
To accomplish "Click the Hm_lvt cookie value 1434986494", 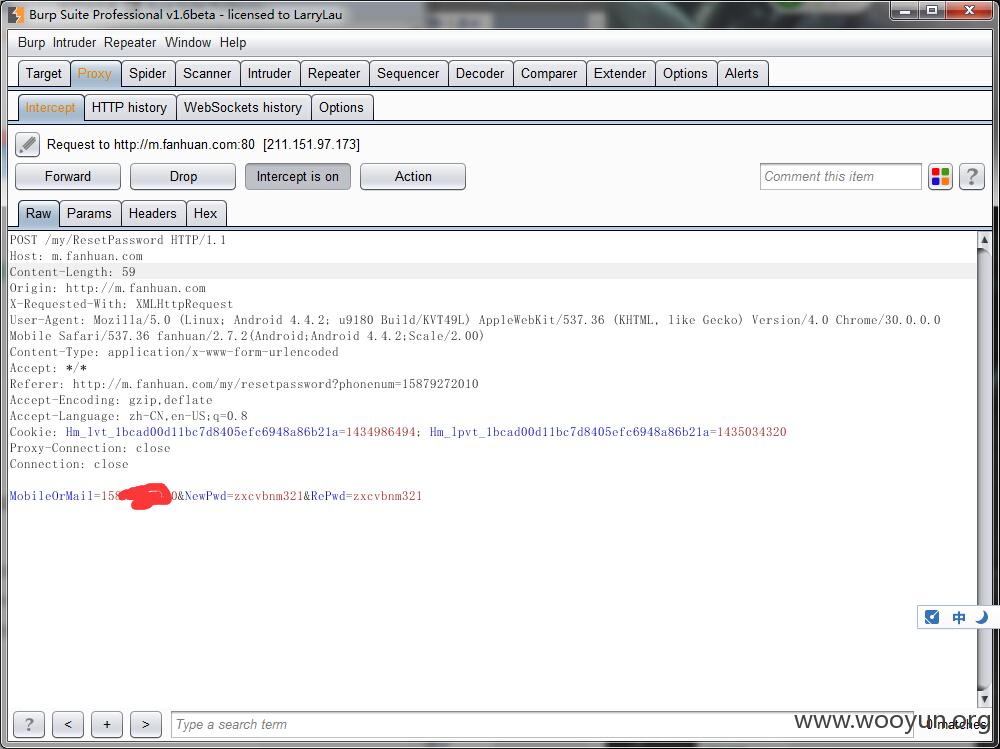I will (x=381, y=432).
